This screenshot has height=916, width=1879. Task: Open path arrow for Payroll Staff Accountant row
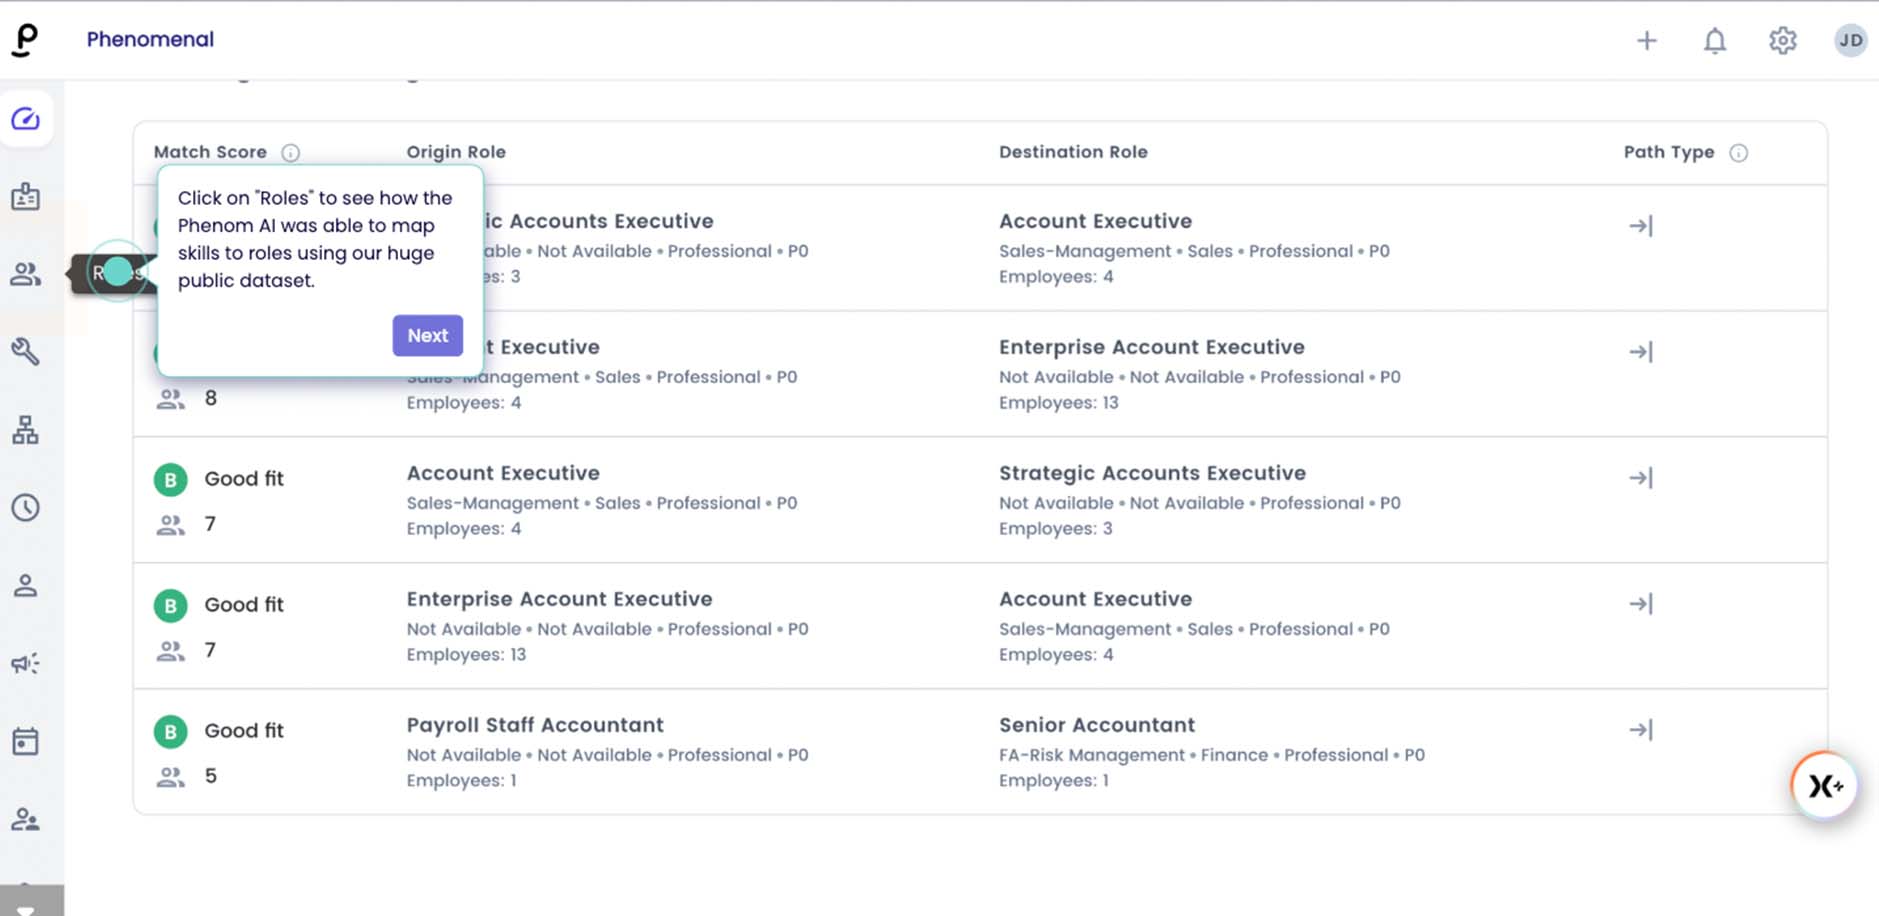click(x=1641, y=730)
